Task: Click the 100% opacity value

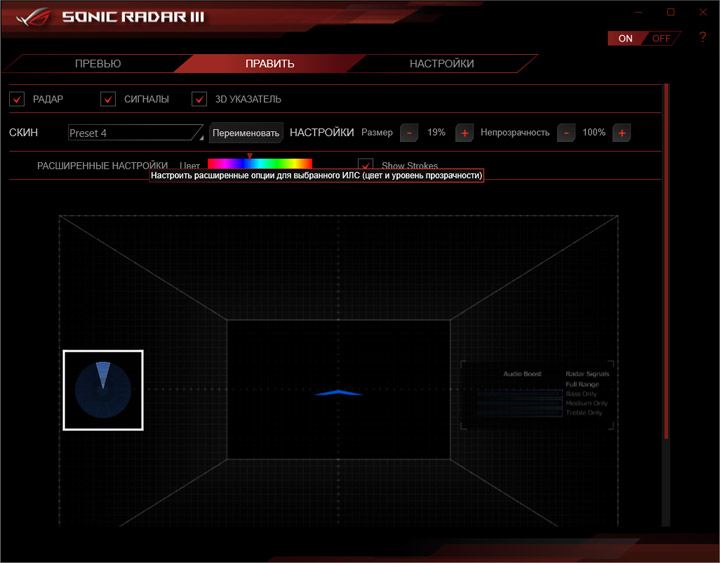Action: coord(594,132)
